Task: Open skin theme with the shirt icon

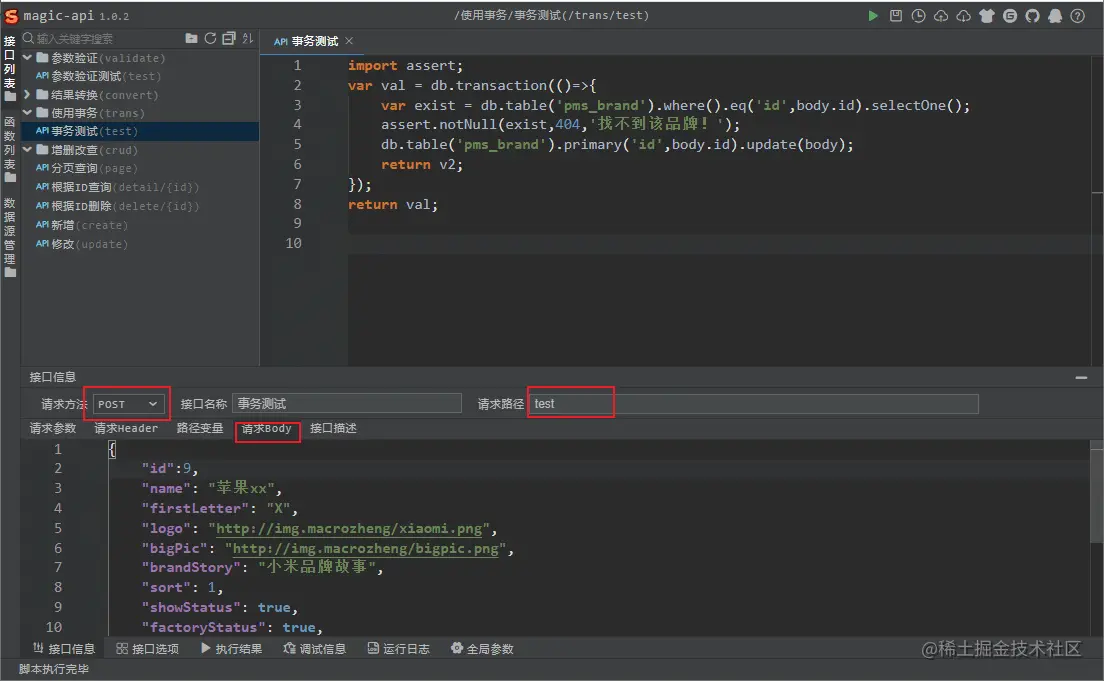Action: point(986,15)
